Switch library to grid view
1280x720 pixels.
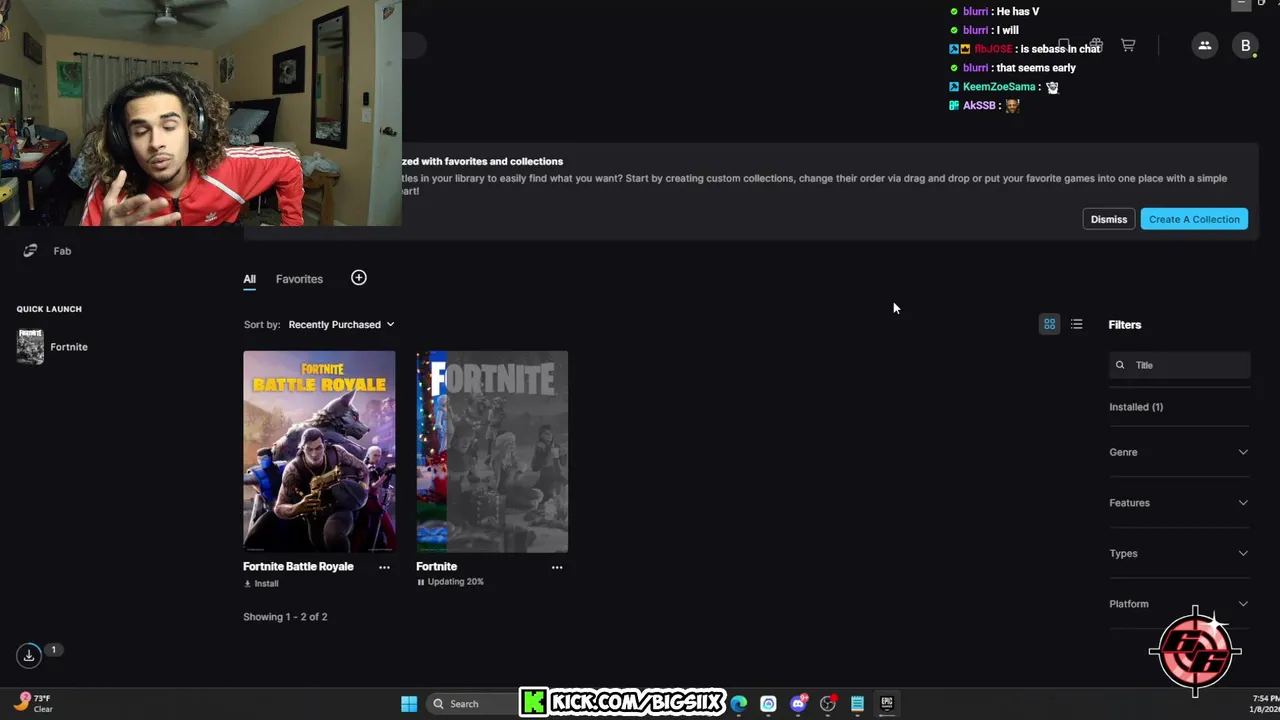click(x=1049, y=324)
